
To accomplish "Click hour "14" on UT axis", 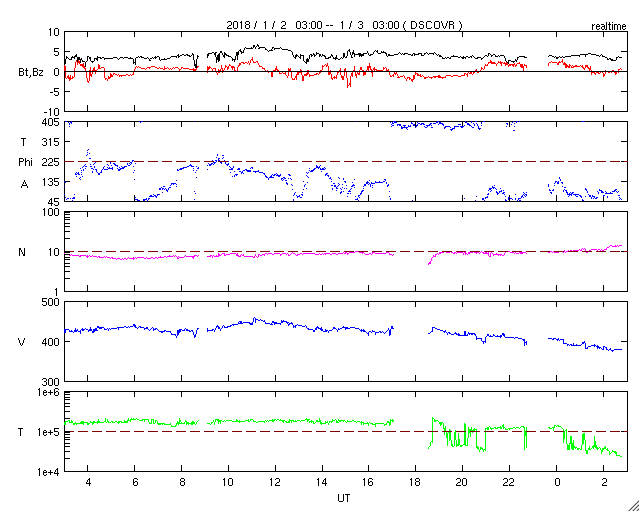I will click(322, 482).
